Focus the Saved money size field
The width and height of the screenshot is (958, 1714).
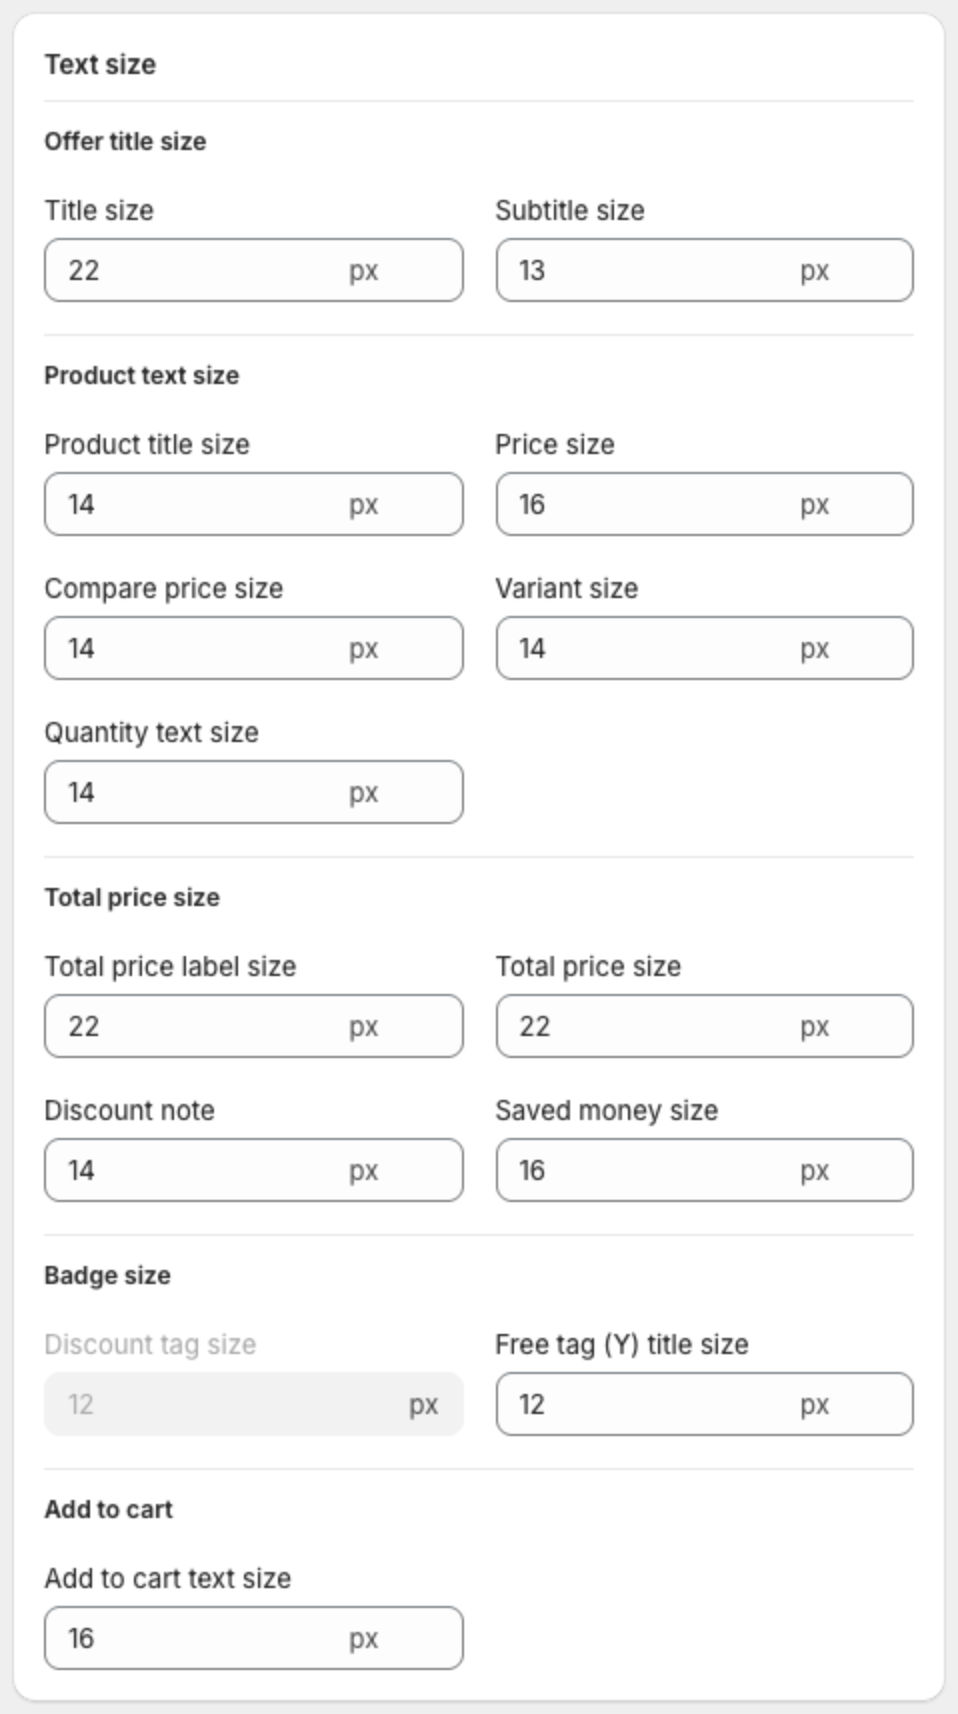click(x=705, y=1170)
